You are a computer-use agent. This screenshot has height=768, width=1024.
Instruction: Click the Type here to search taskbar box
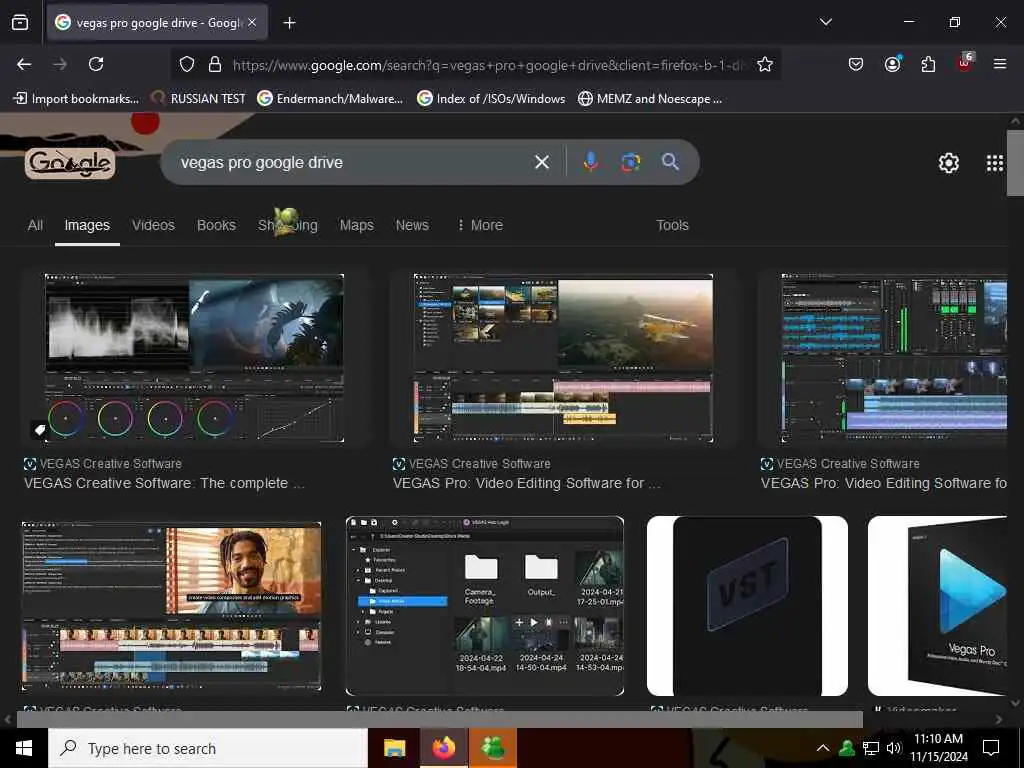(208, 748)
